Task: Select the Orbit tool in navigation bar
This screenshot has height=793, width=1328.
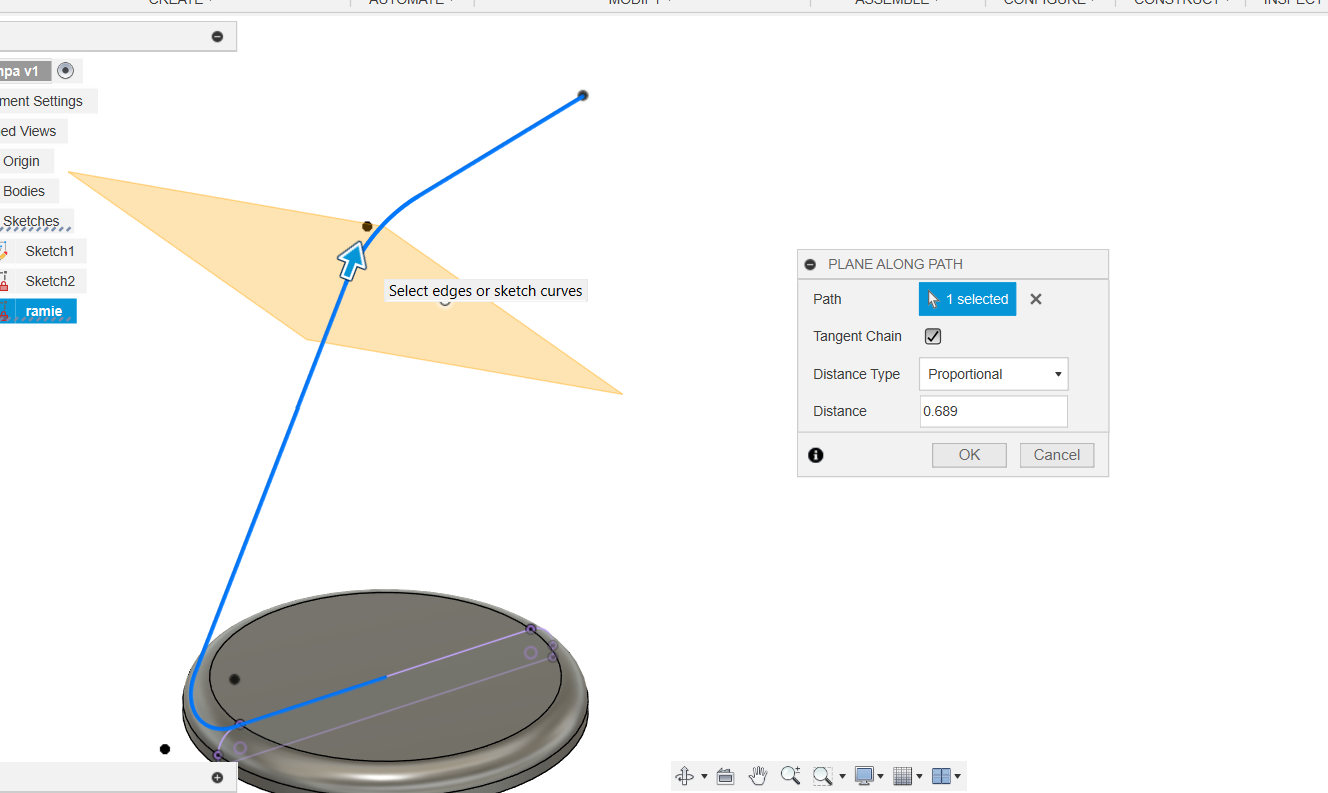Action: point(685,776)
